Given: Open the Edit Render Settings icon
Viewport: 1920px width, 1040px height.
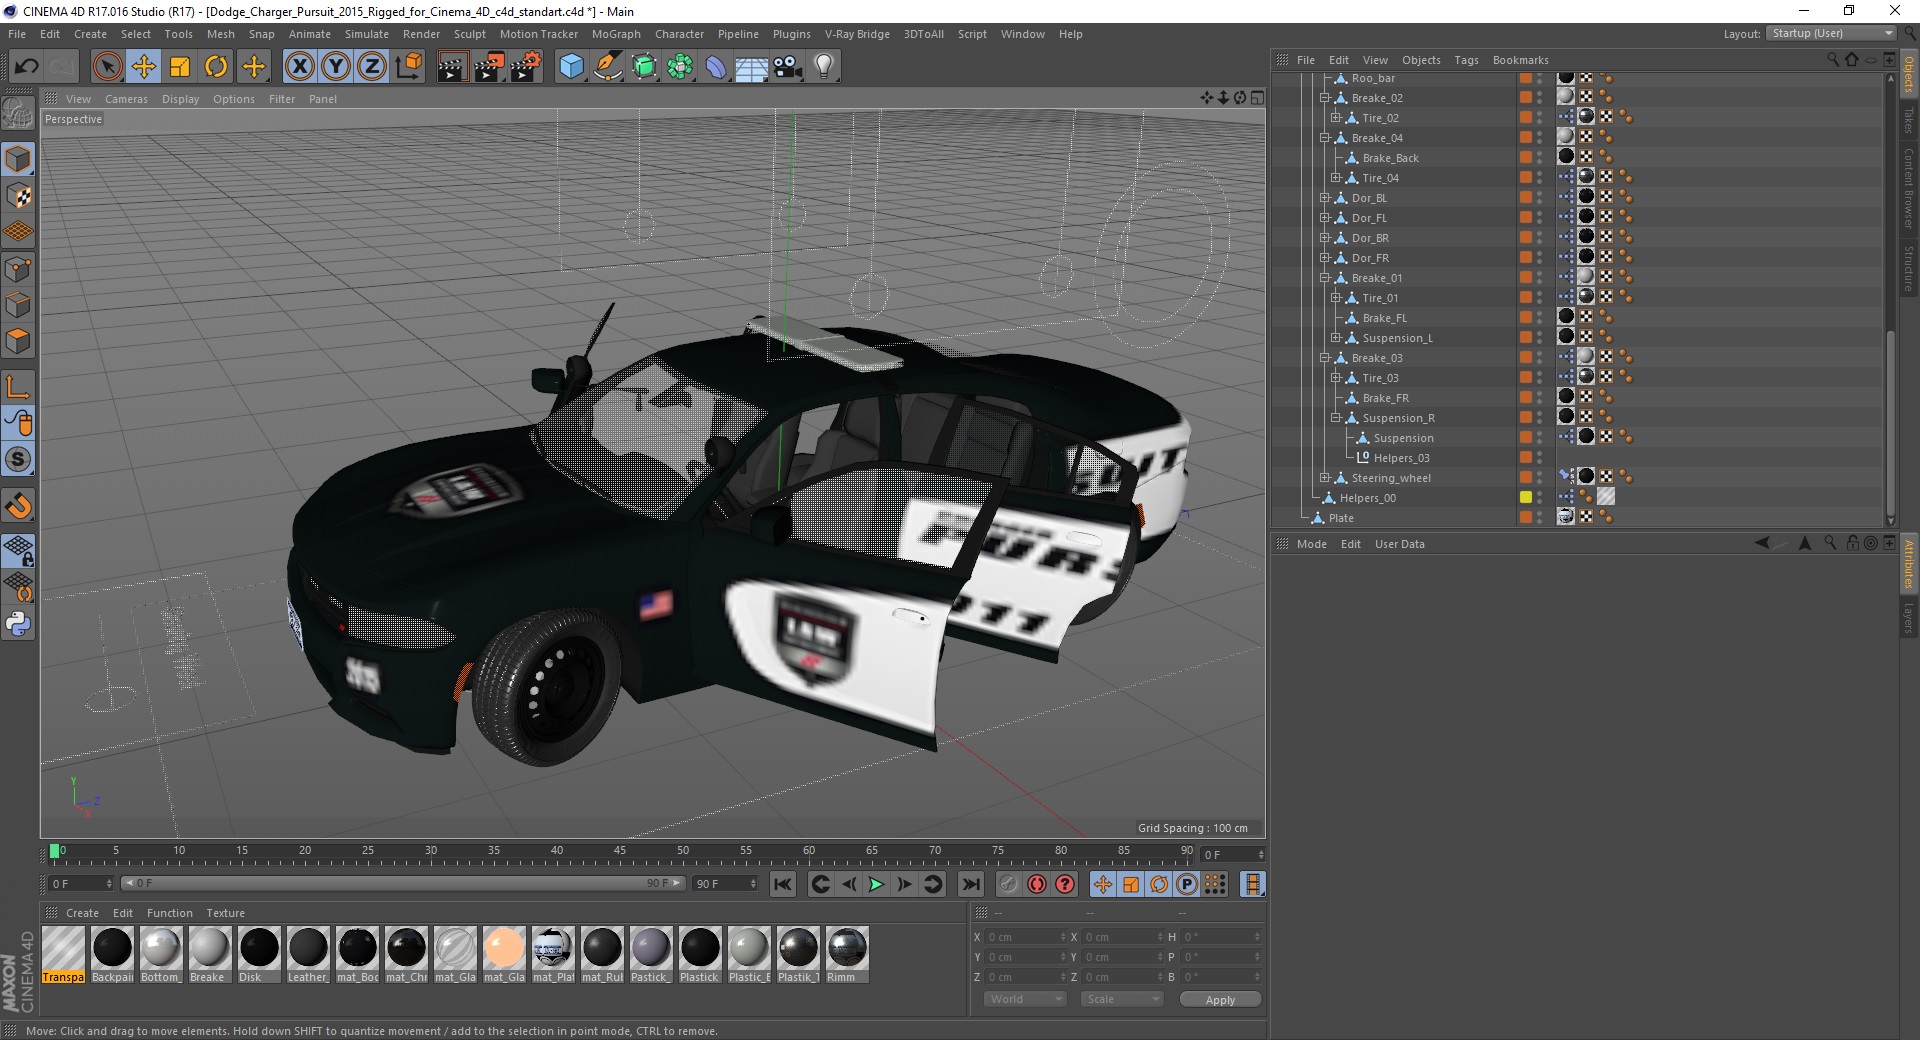Looking at the screenshot, I should coord(526,67).
